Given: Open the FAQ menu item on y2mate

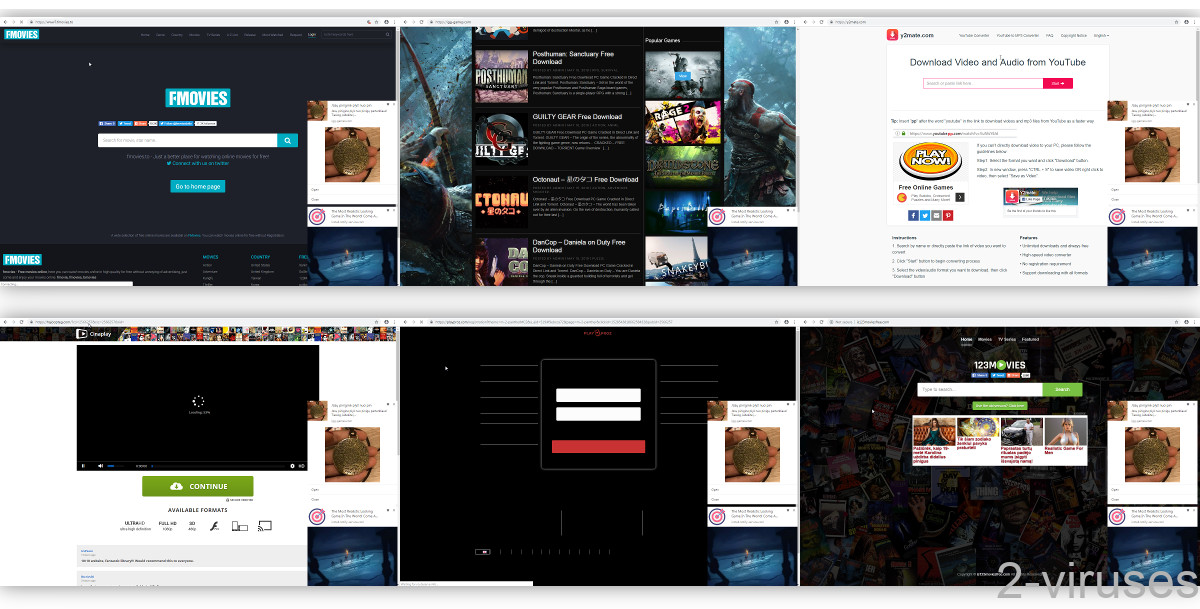Looking at the screenshot, I should coord(1049,35).
